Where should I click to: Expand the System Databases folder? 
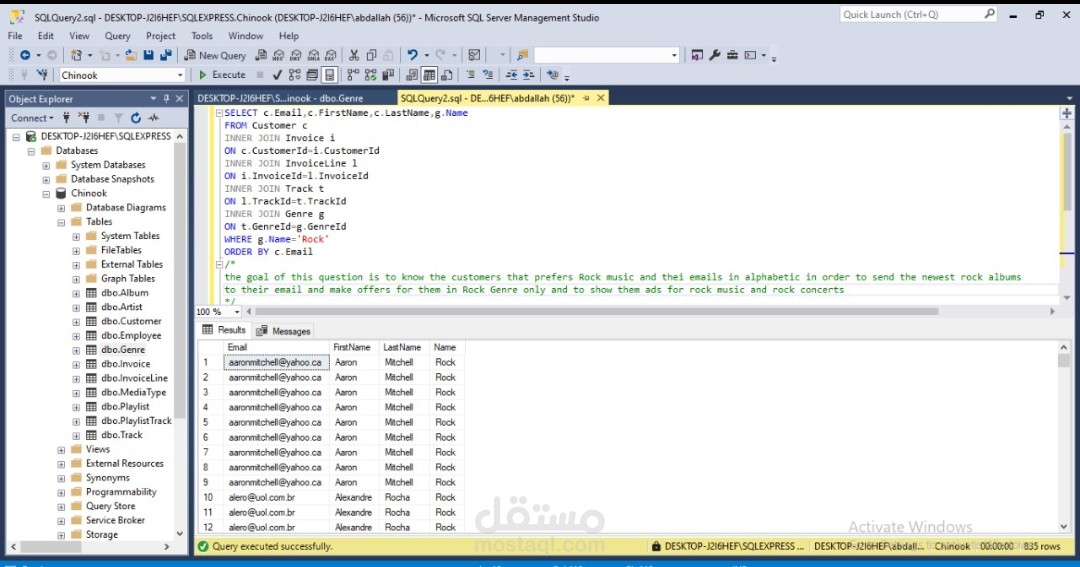[x=46, y=165]
